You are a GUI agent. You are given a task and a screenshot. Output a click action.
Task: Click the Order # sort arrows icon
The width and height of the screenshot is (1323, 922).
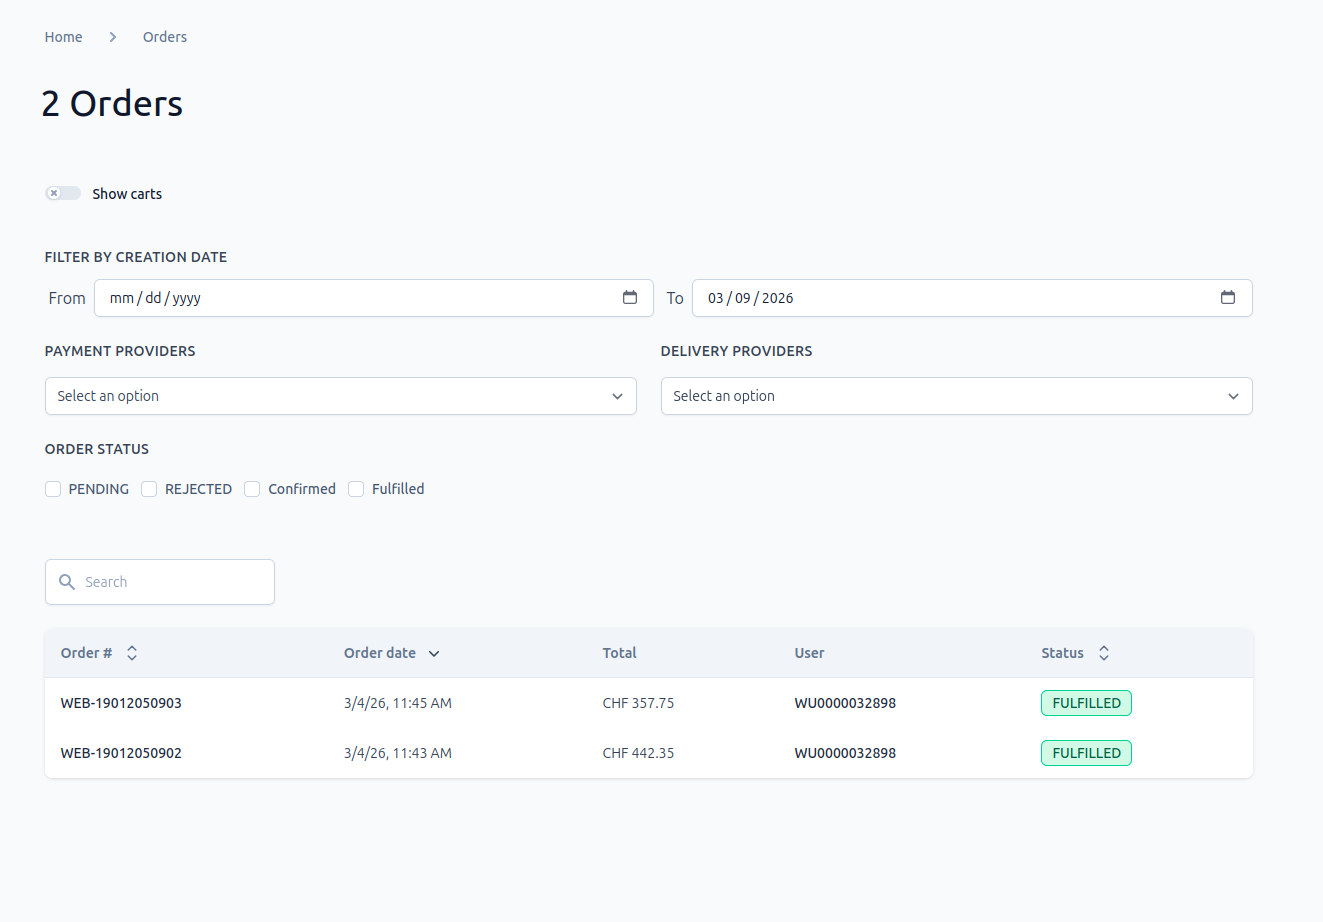coord(132,653)
